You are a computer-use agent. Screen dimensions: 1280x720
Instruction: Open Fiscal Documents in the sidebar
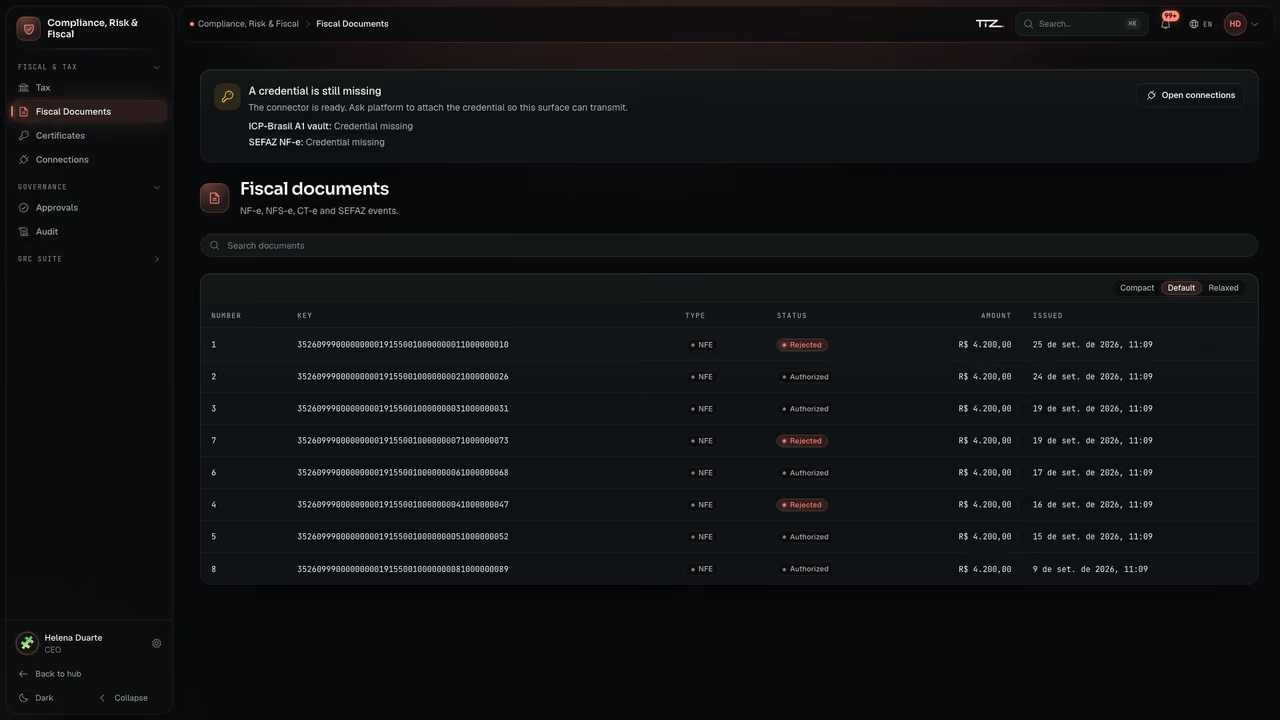point(88,112)
